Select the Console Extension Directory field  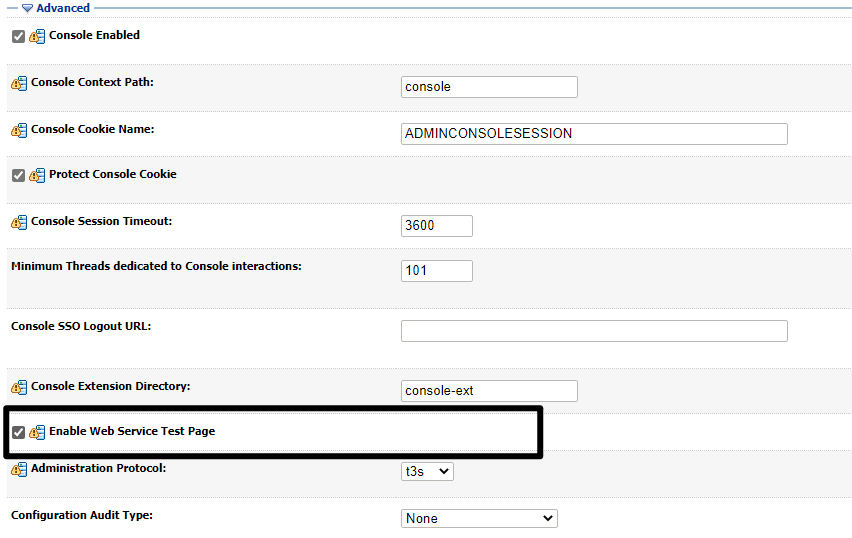tap(489, 391)
